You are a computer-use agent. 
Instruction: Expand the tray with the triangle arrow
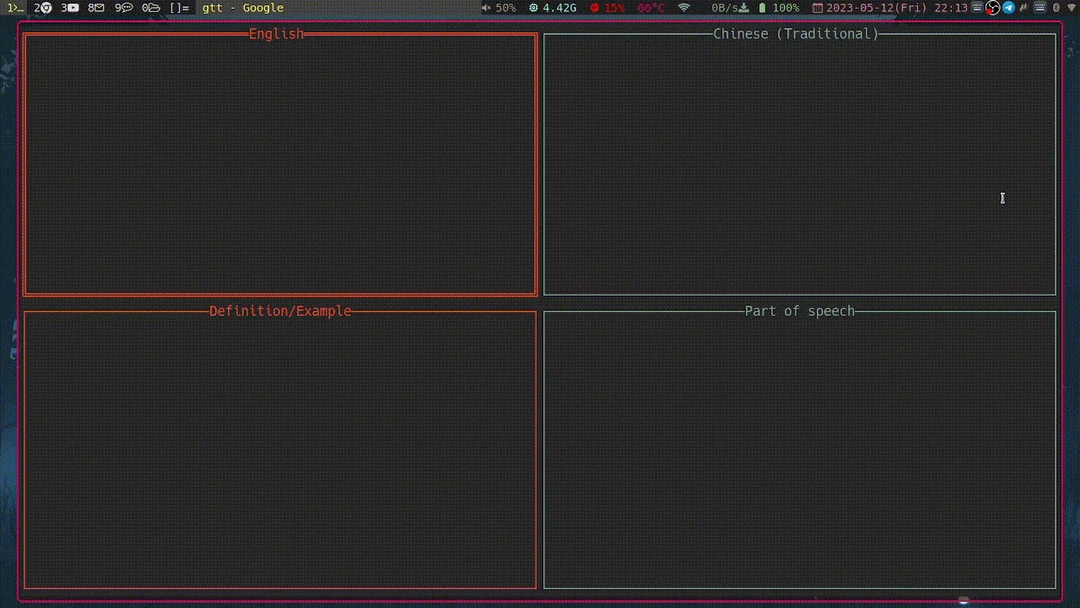1073,7
